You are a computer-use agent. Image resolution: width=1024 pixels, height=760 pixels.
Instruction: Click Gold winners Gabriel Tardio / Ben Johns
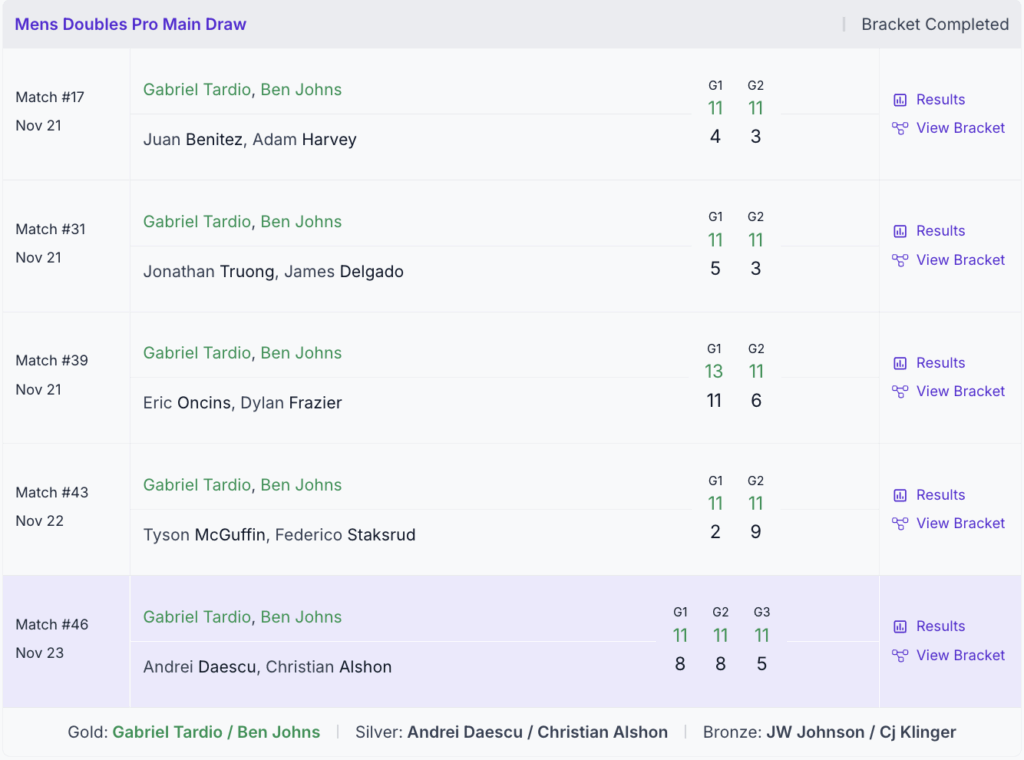pyautogui.click(x=216, y=732)
